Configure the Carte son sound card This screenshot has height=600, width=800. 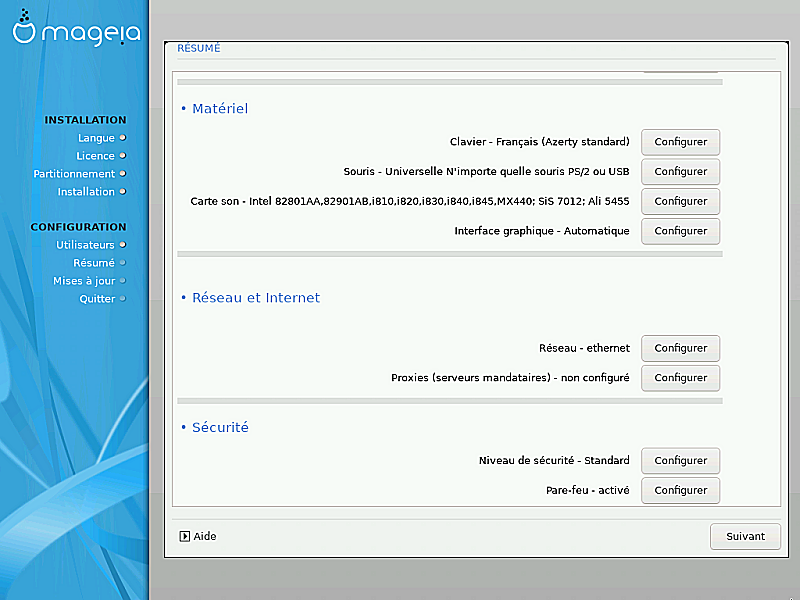[x=680, y=201]
